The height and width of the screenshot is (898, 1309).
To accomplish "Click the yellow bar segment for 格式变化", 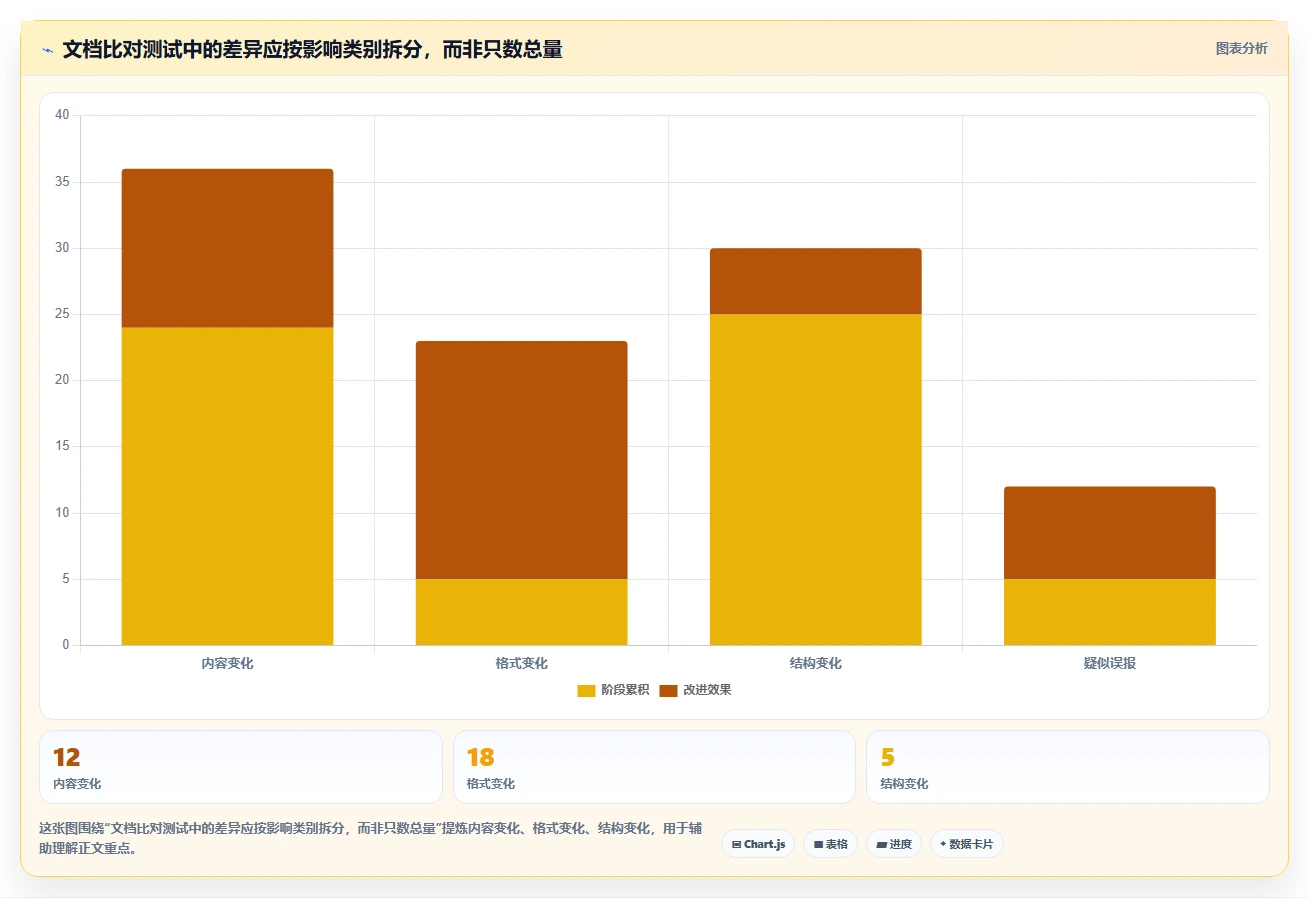I will point(521,612).
